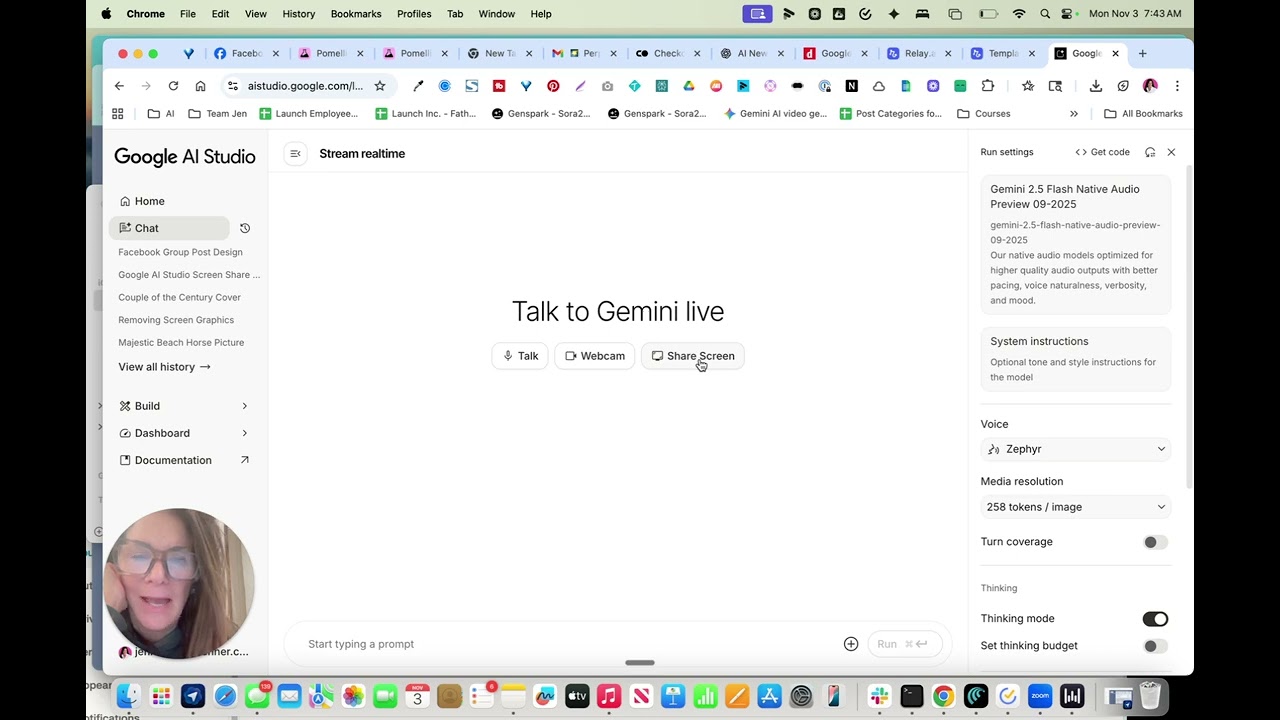Open Slack from the Dock
The image size is (1280, 720).
(879, 696)
